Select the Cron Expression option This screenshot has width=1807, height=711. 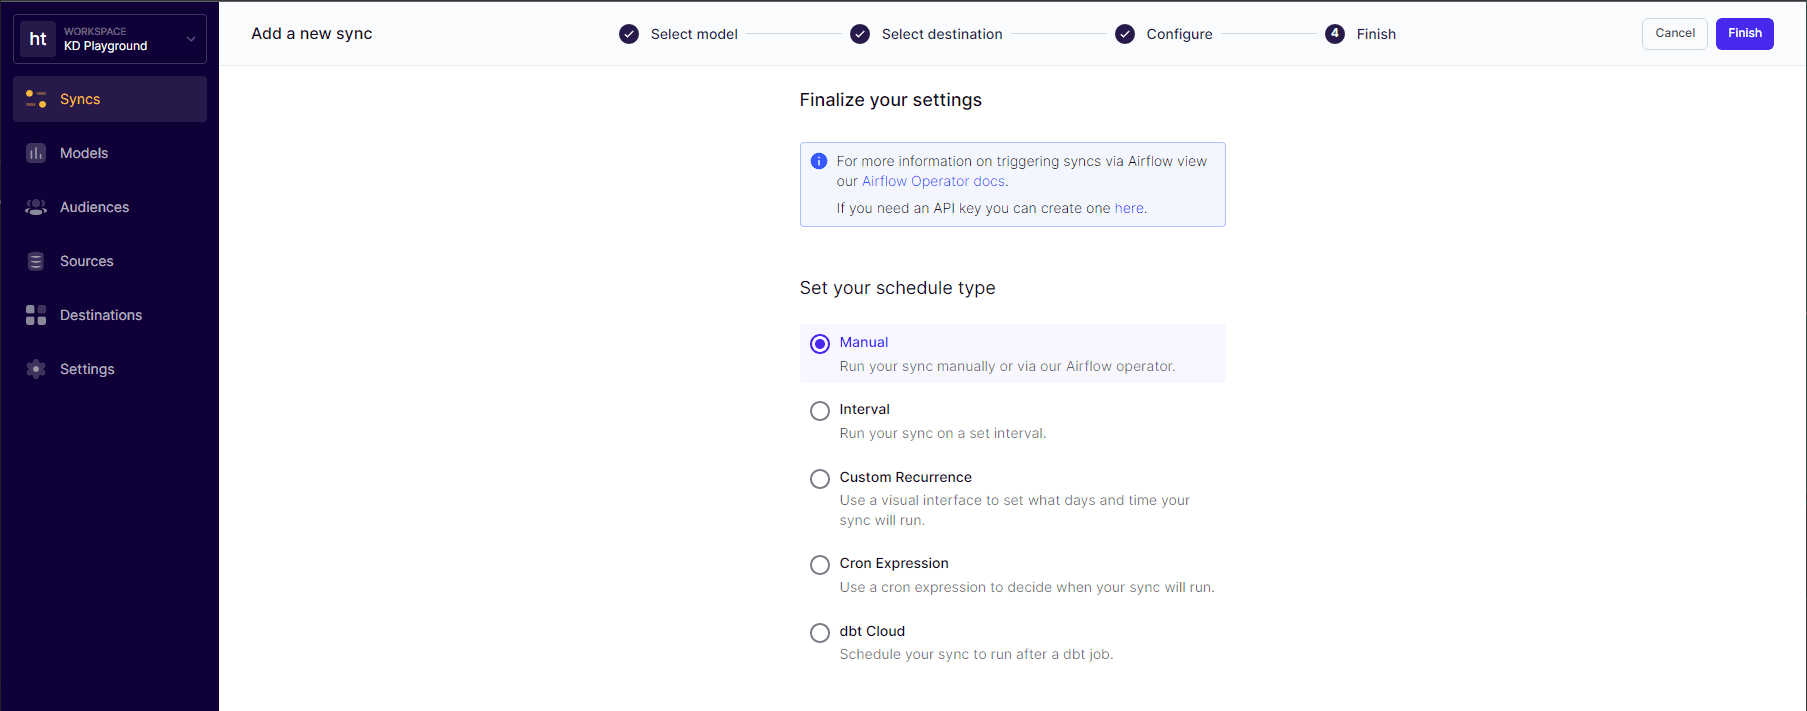820,564
